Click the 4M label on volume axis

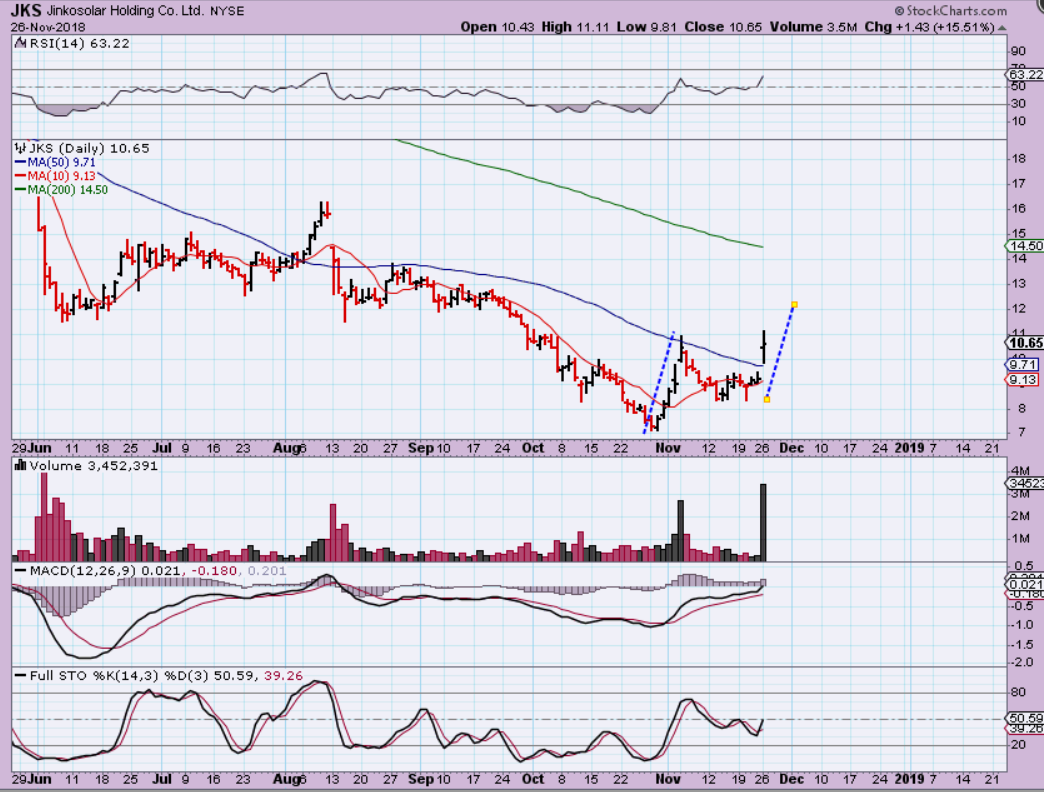pyautogui.click(x=1020, y=472)
